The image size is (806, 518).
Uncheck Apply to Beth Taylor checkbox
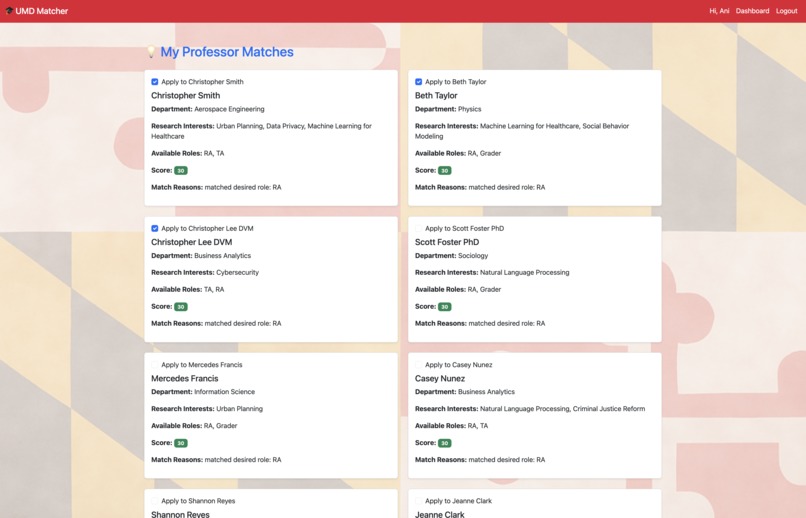point(418,82)
